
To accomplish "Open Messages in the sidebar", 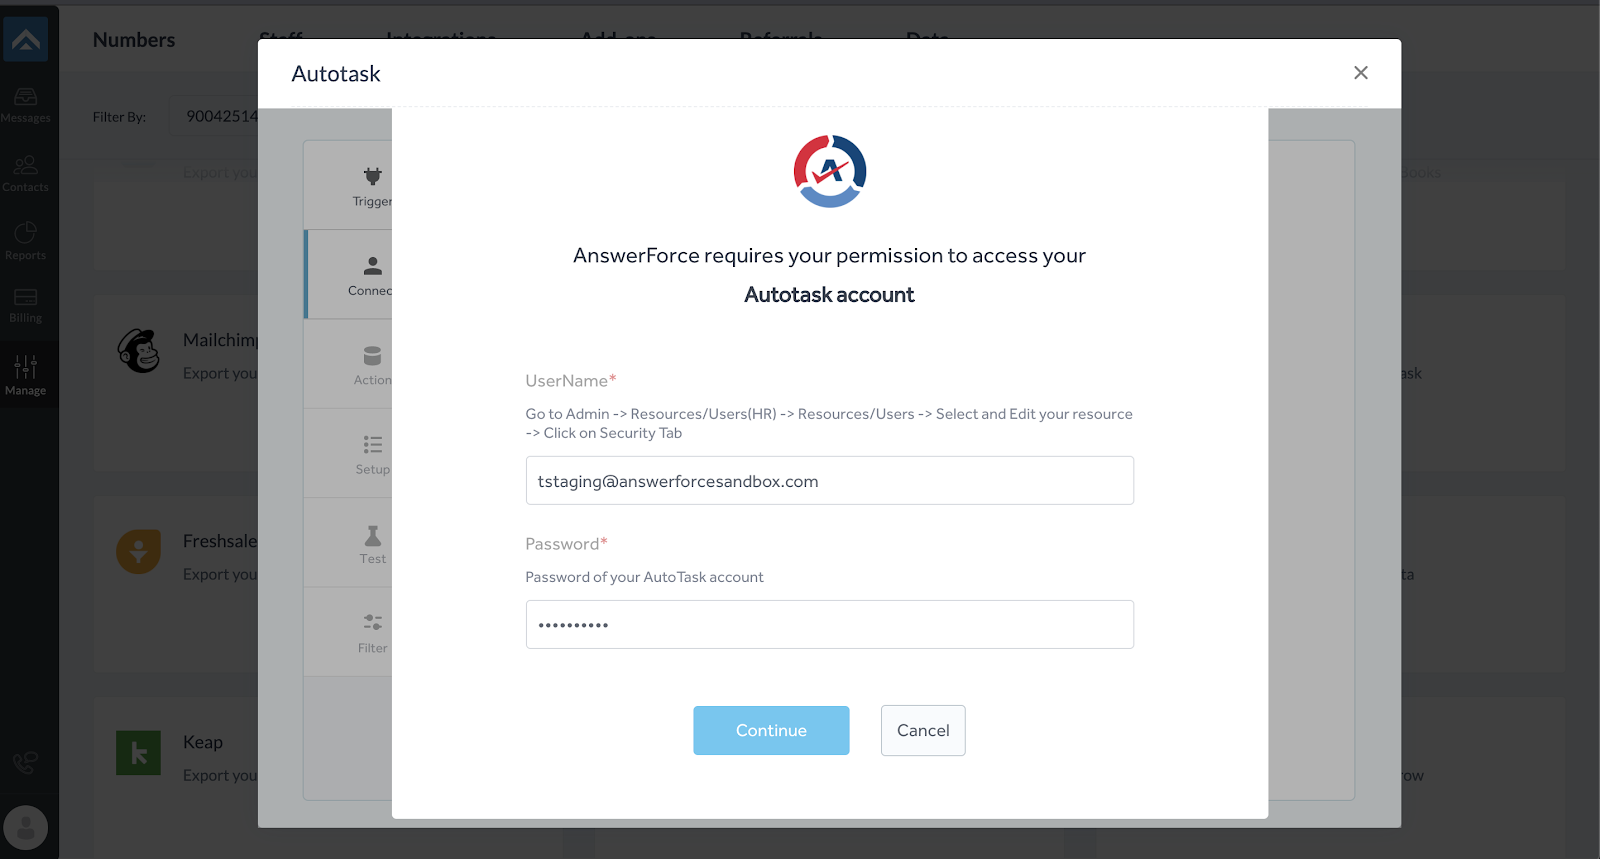I will [x=26, y=105].
